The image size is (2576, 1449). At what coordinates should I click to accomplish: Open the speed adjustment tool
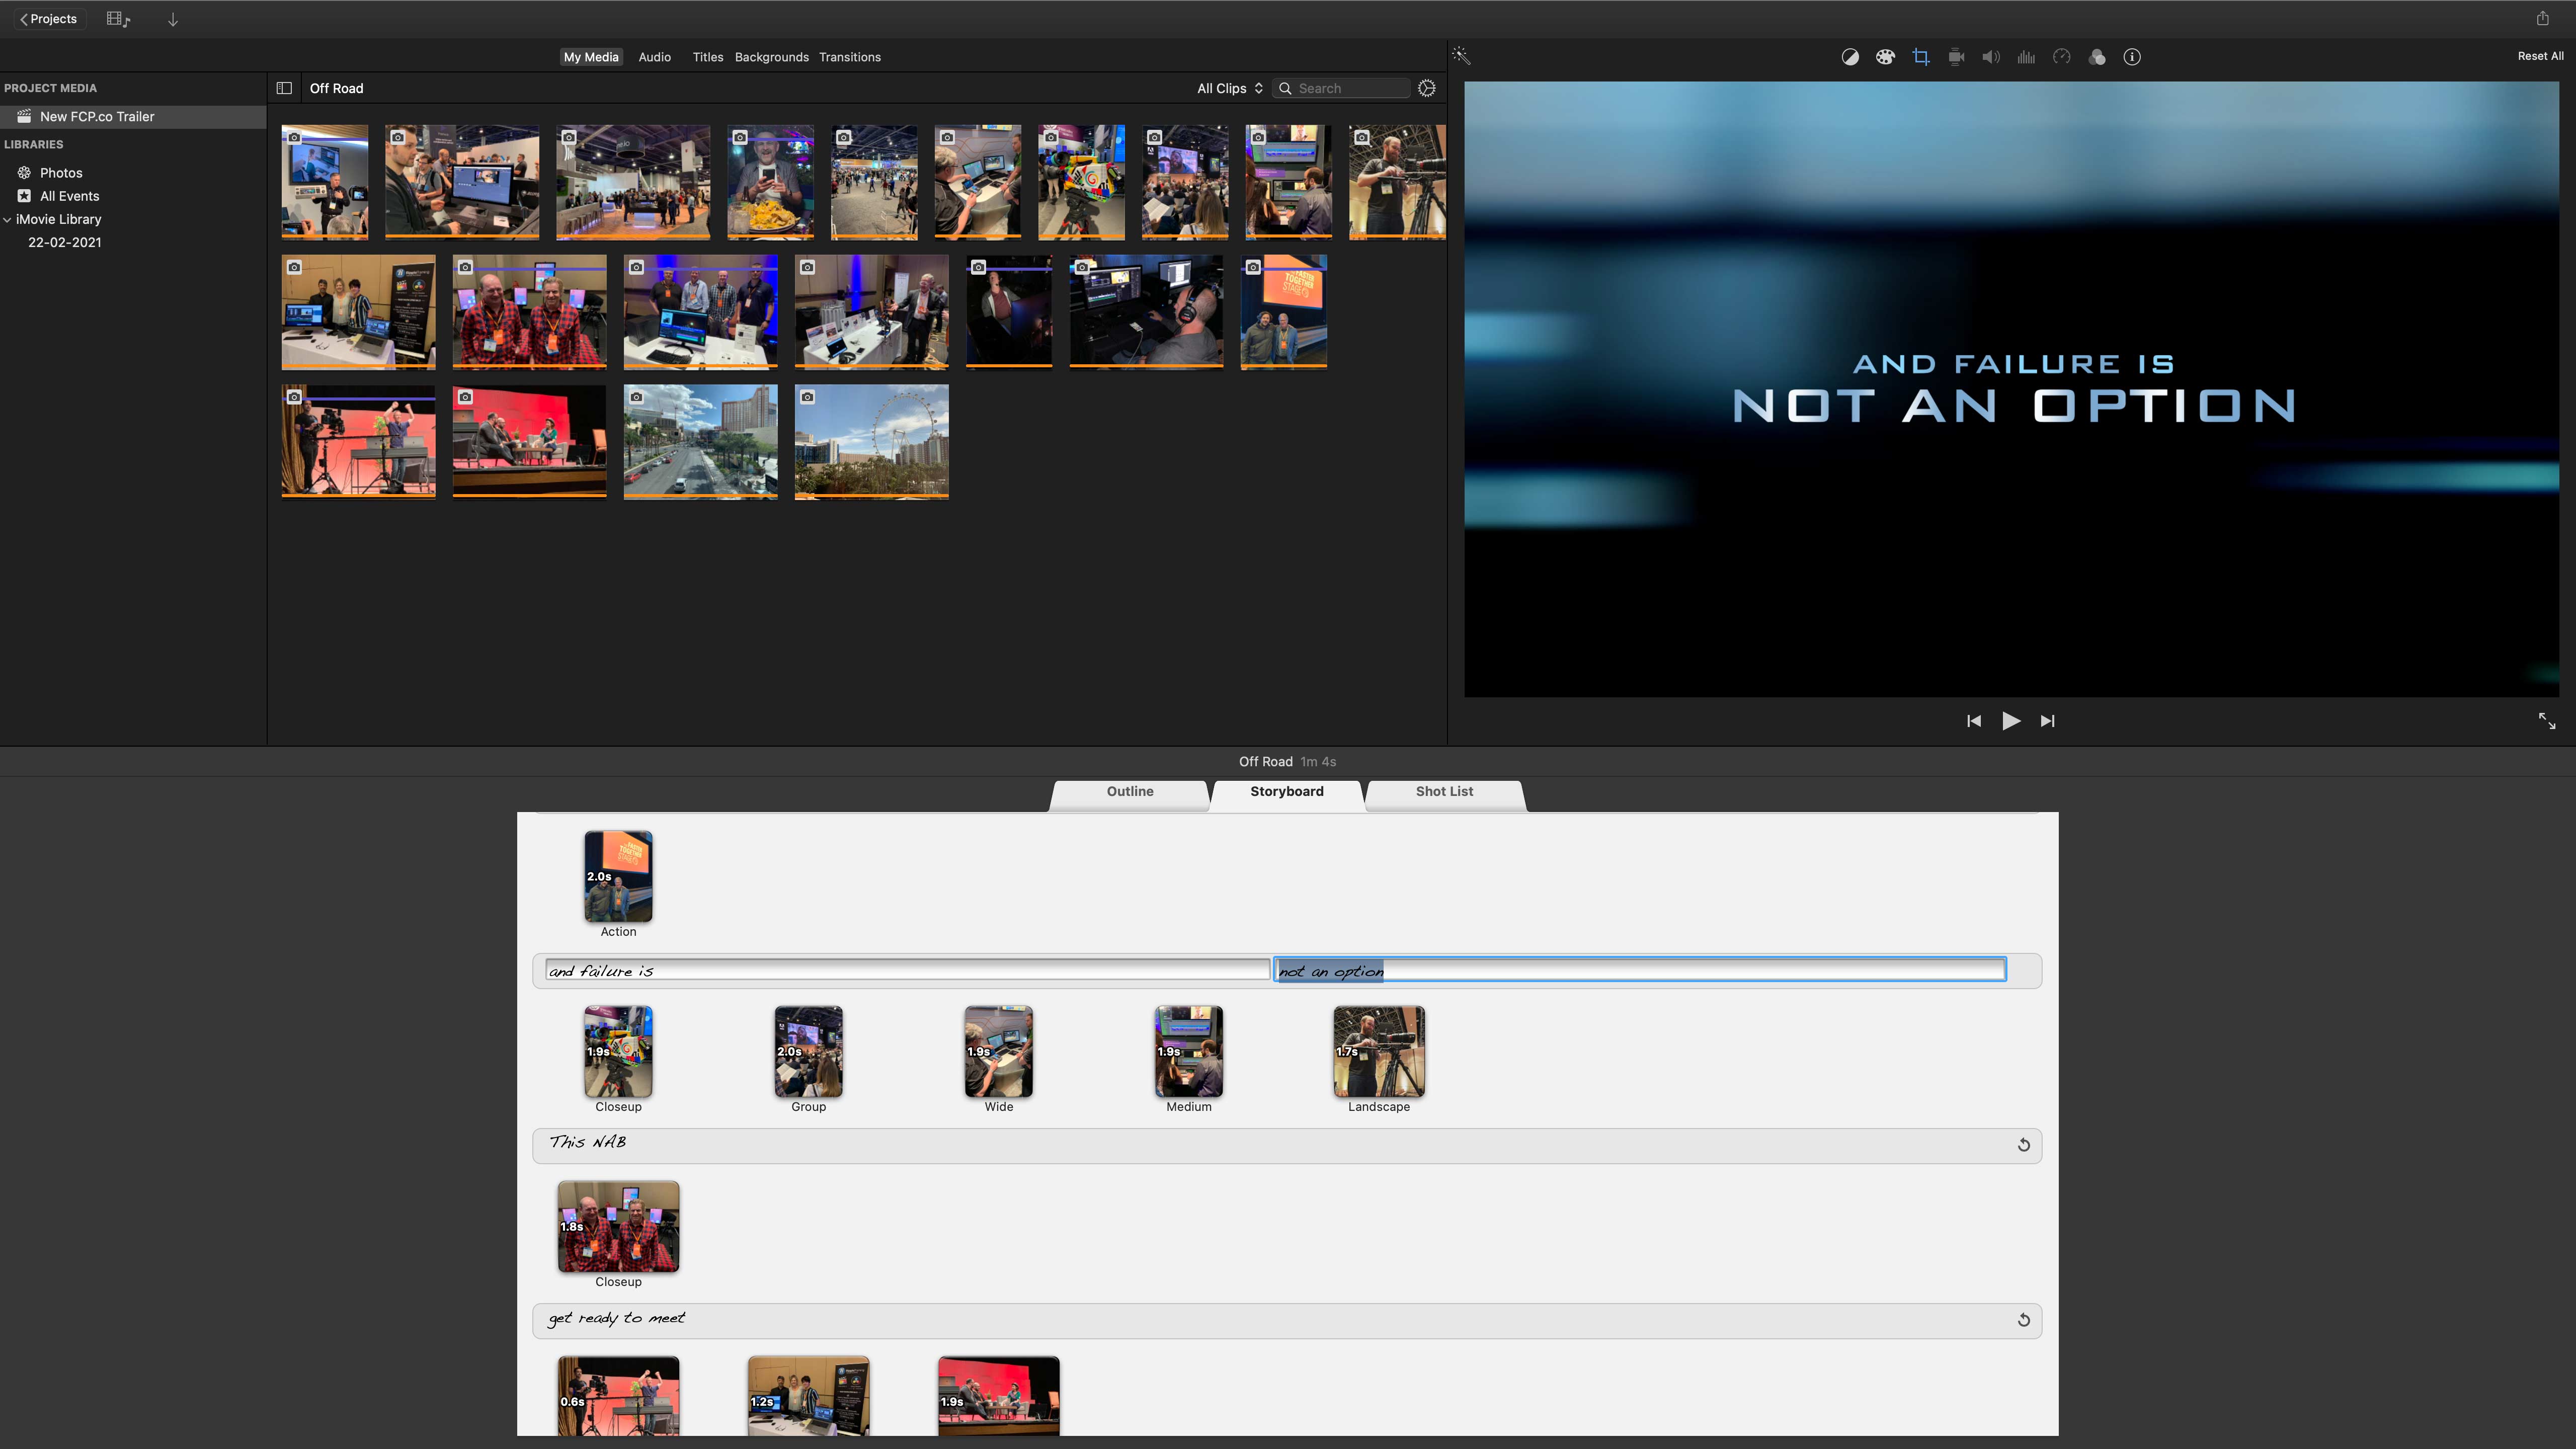[x=2062, y=57]
